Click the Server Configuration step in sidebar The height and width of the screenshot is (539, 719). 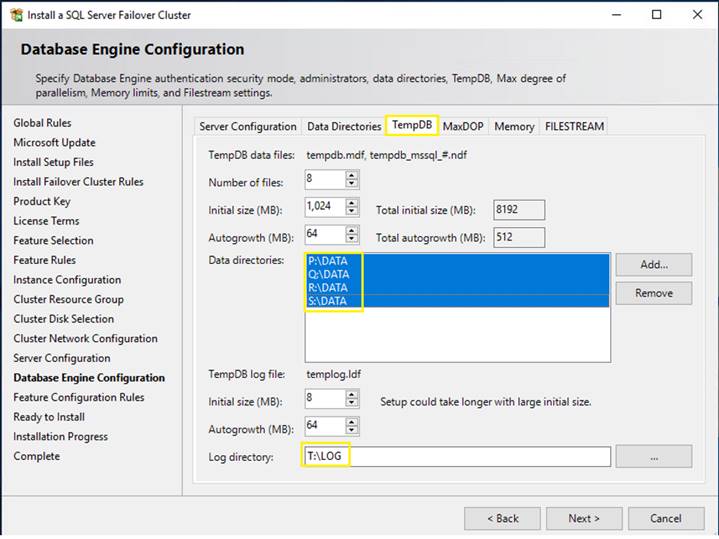pos(62,358)
